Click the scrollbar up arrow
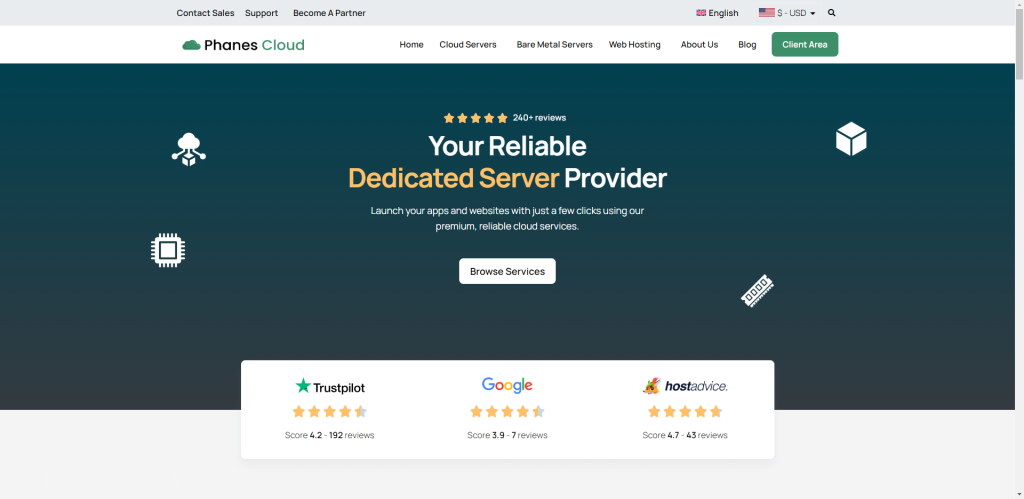 coord(1019,5)
